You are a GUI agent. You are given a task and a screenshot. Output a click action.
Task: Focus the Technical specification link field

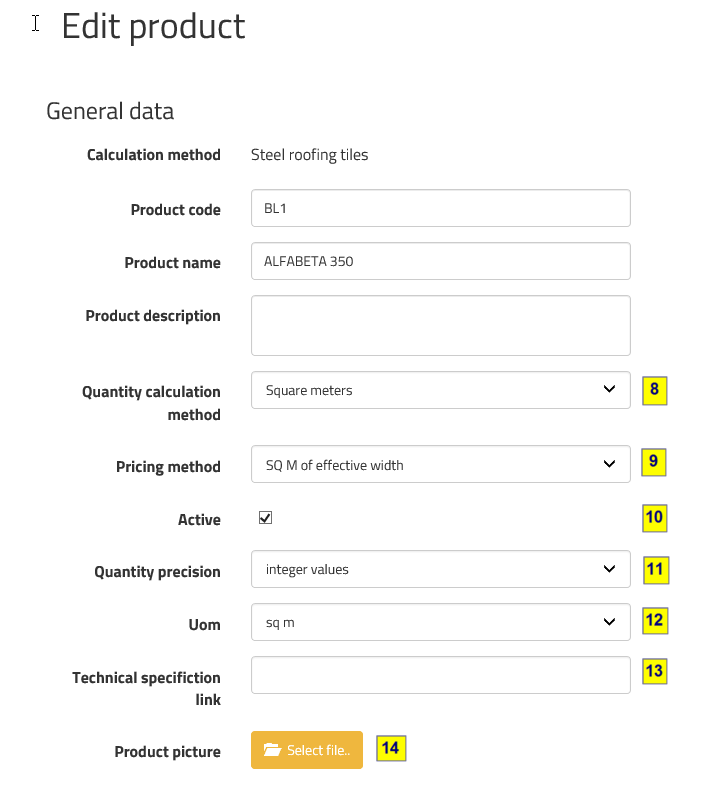click(x=440, y=675)
